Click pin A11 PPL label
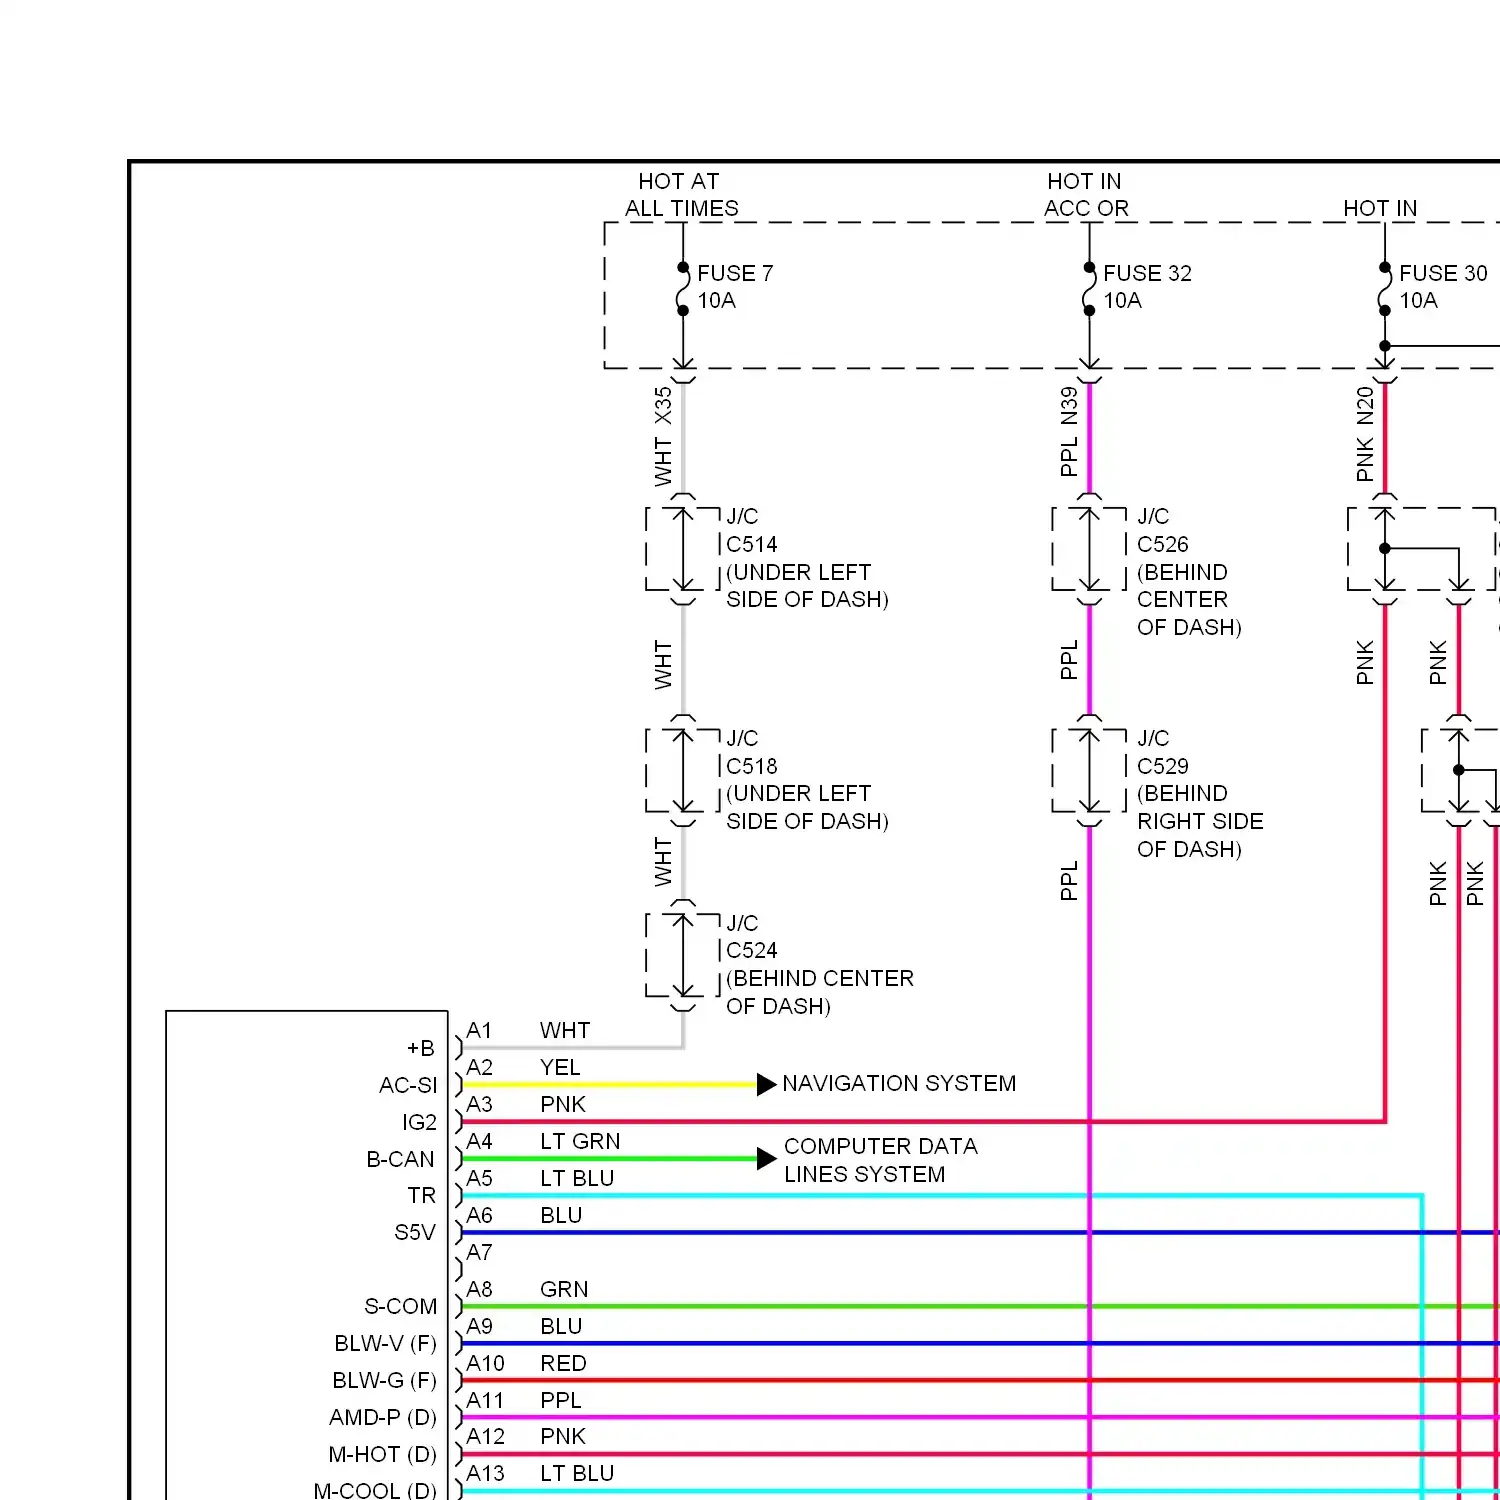 point(523,1401)
